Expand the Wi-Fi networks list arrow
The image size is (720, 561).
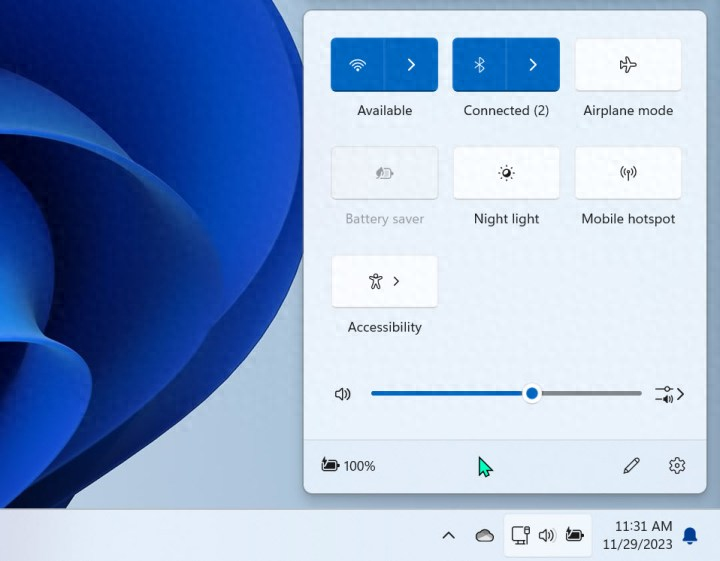click(411, 65)
